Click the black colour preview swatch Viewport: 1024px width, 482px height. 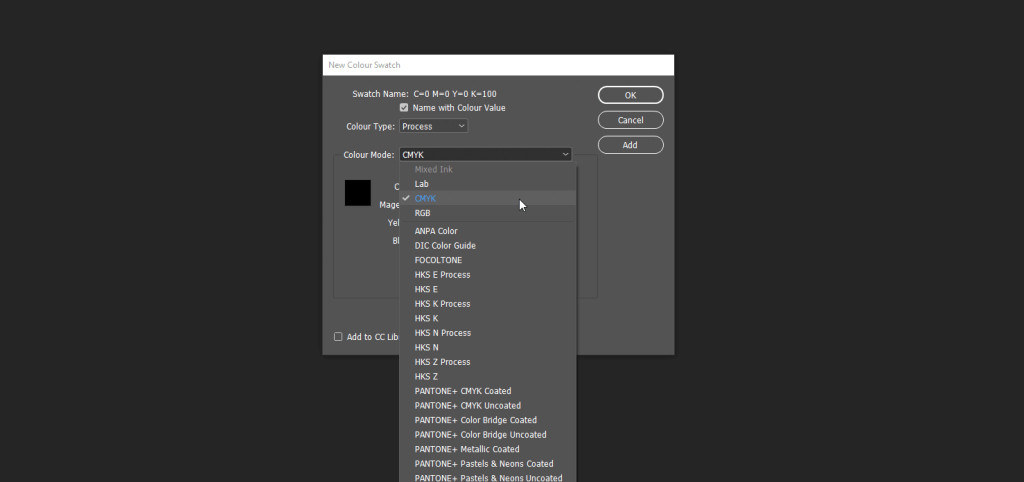[x=358, y=193]
